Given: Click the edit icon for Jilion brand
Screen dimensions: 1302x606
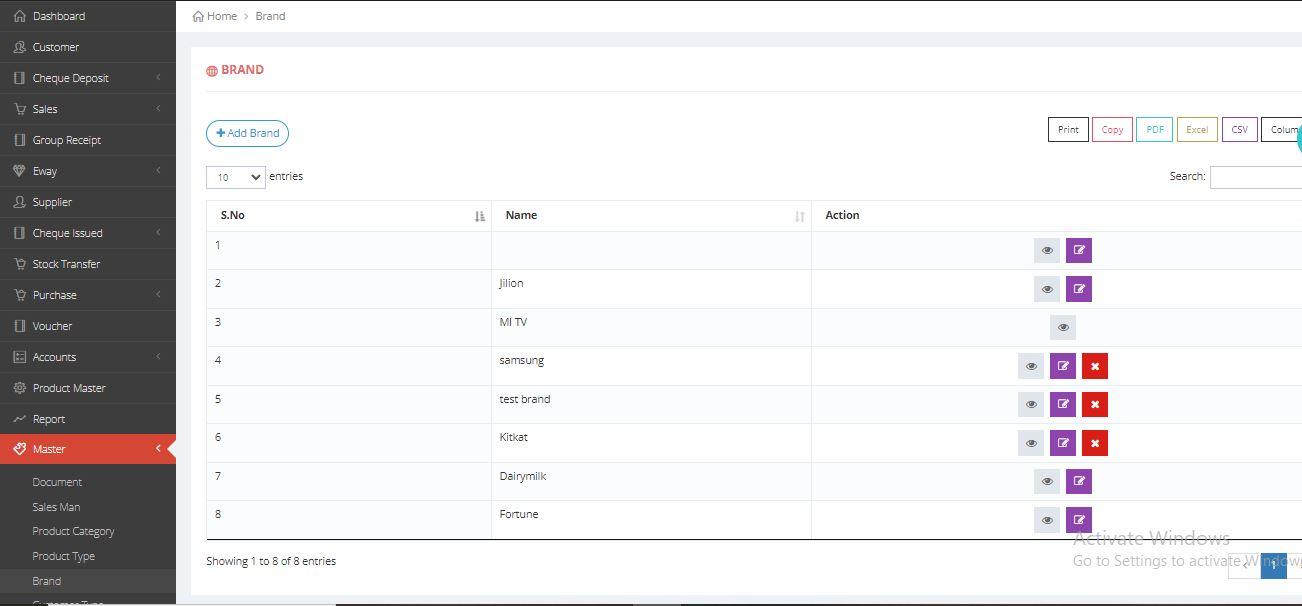Looking at the screenshot, I should pos(1078,289).
